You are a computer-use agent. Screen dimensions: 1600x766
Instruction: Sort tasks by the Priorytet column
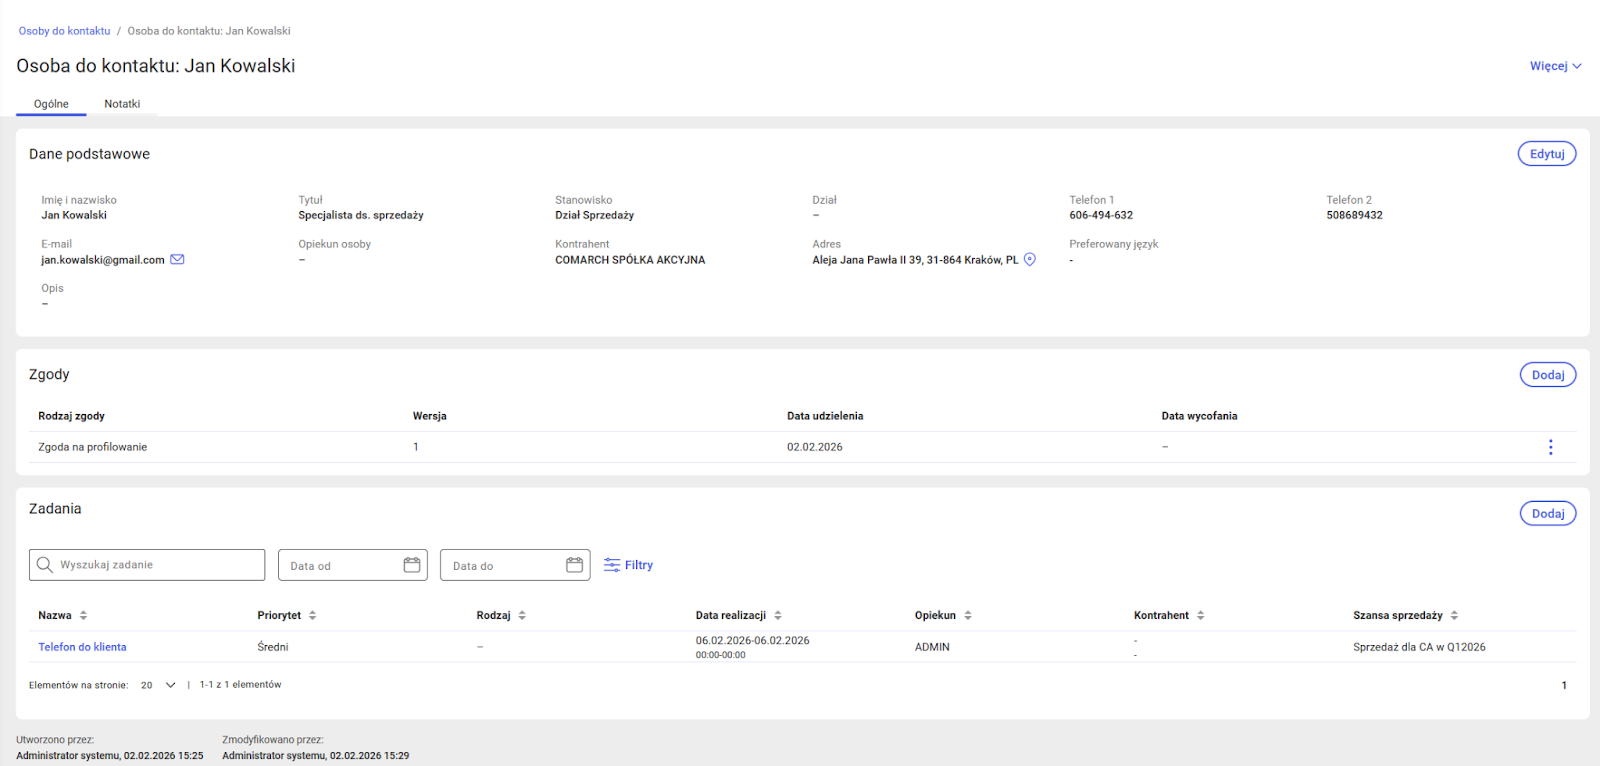point(312,615)
